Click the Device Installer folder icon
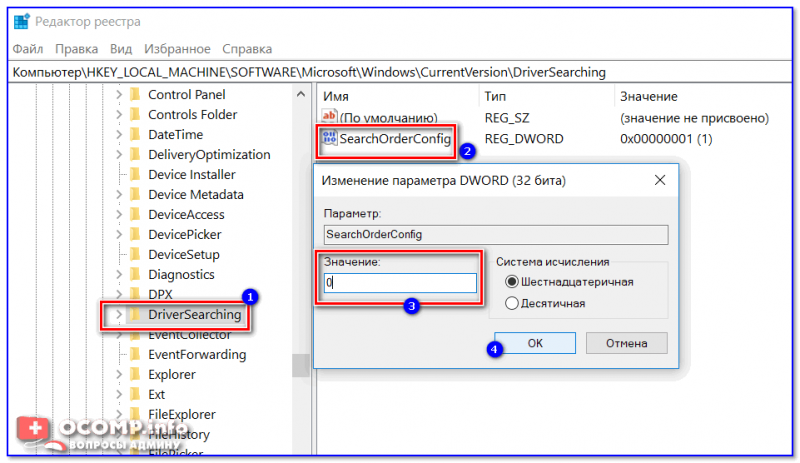Viewport: 800px width, 463px height. (135, 175)
